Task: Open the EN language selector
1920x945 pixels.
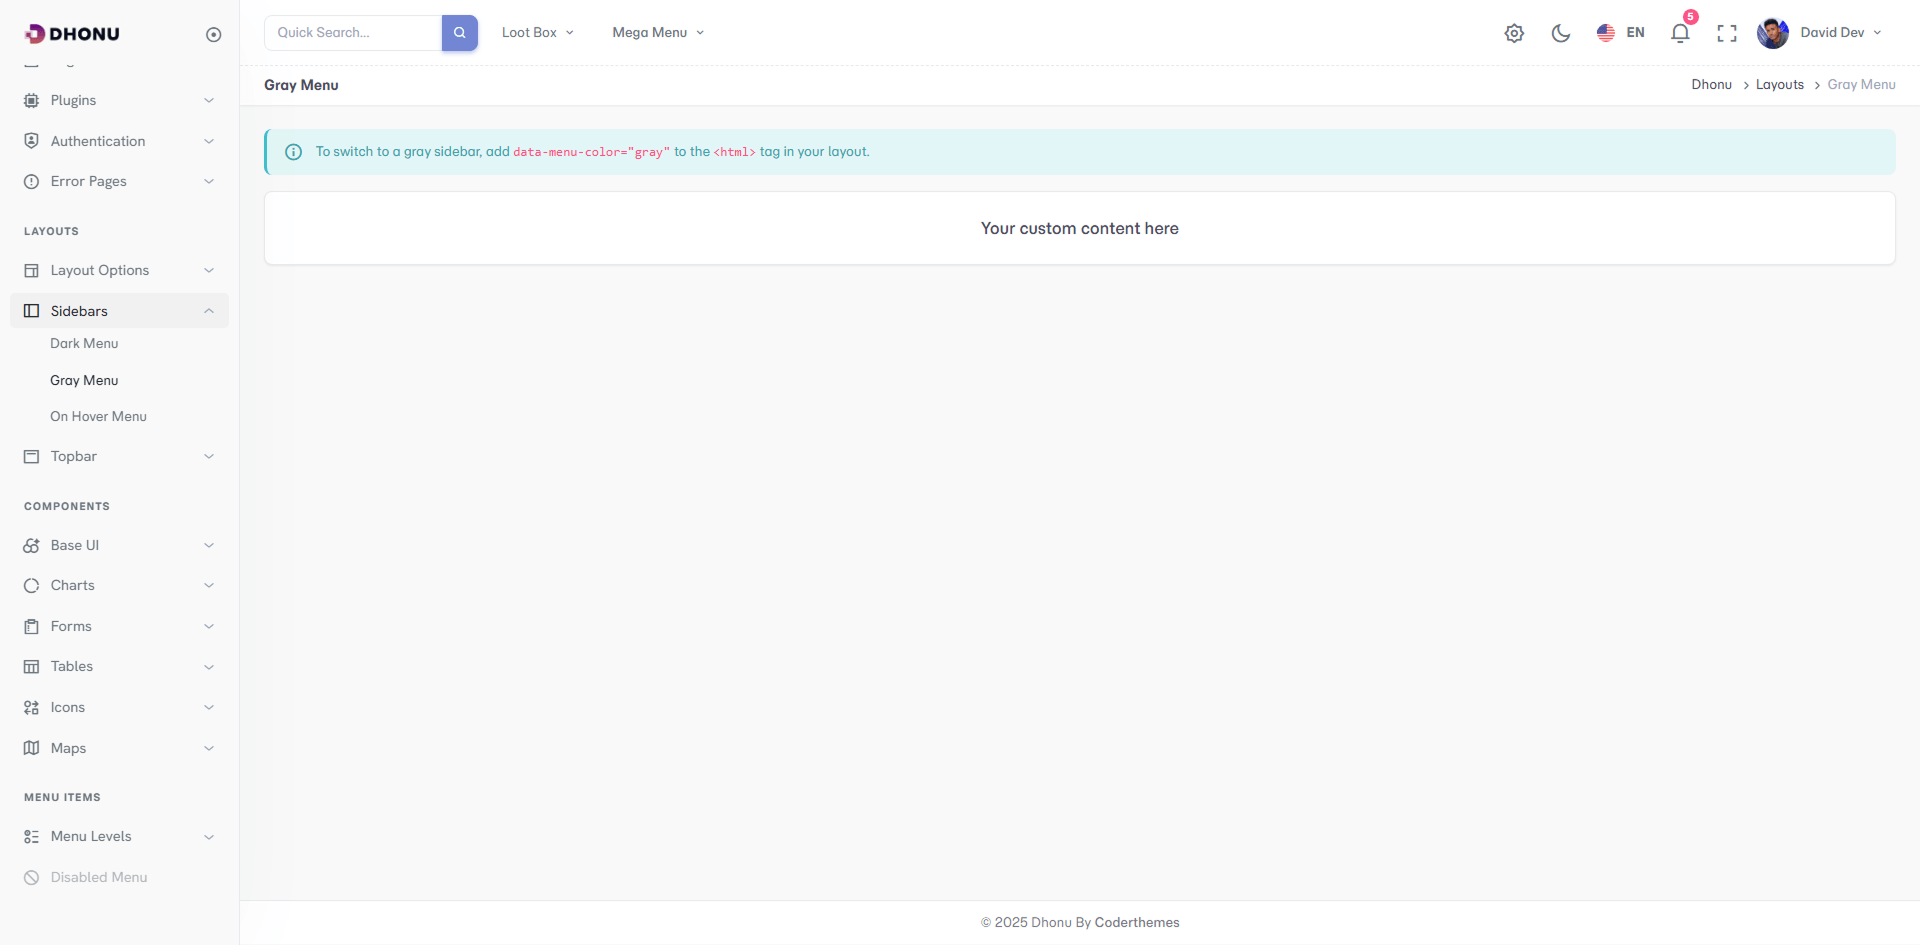Action: [1621, 33]
